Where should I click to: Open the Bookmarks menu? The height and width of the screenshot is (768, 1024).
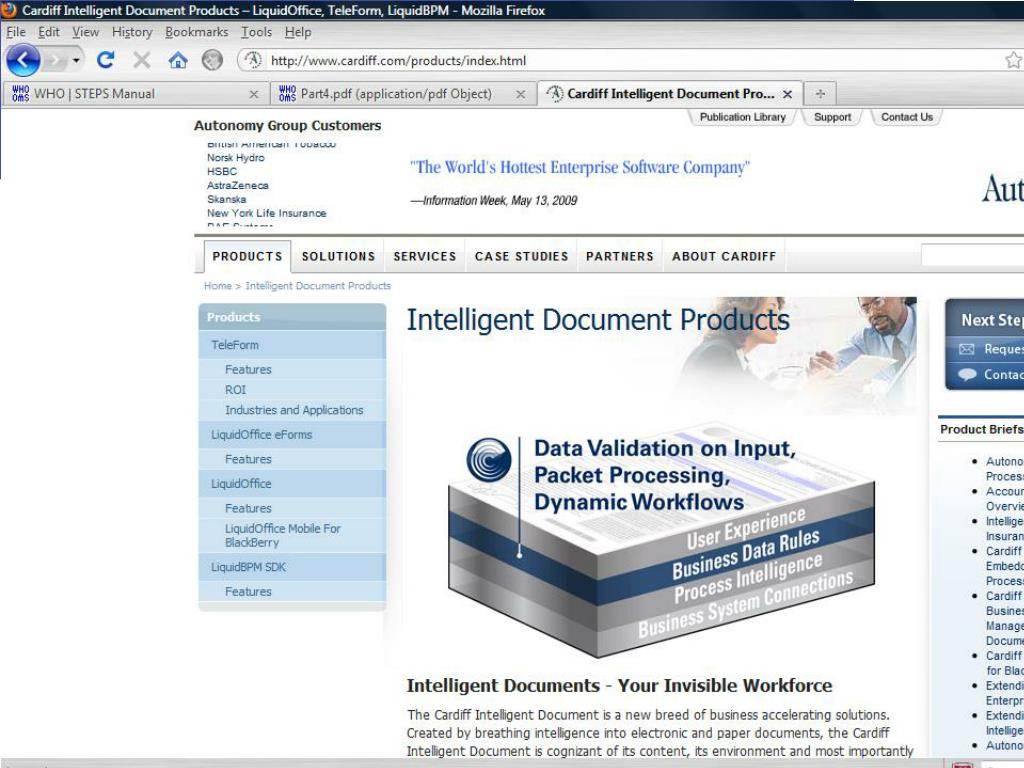tap(197, 32)
